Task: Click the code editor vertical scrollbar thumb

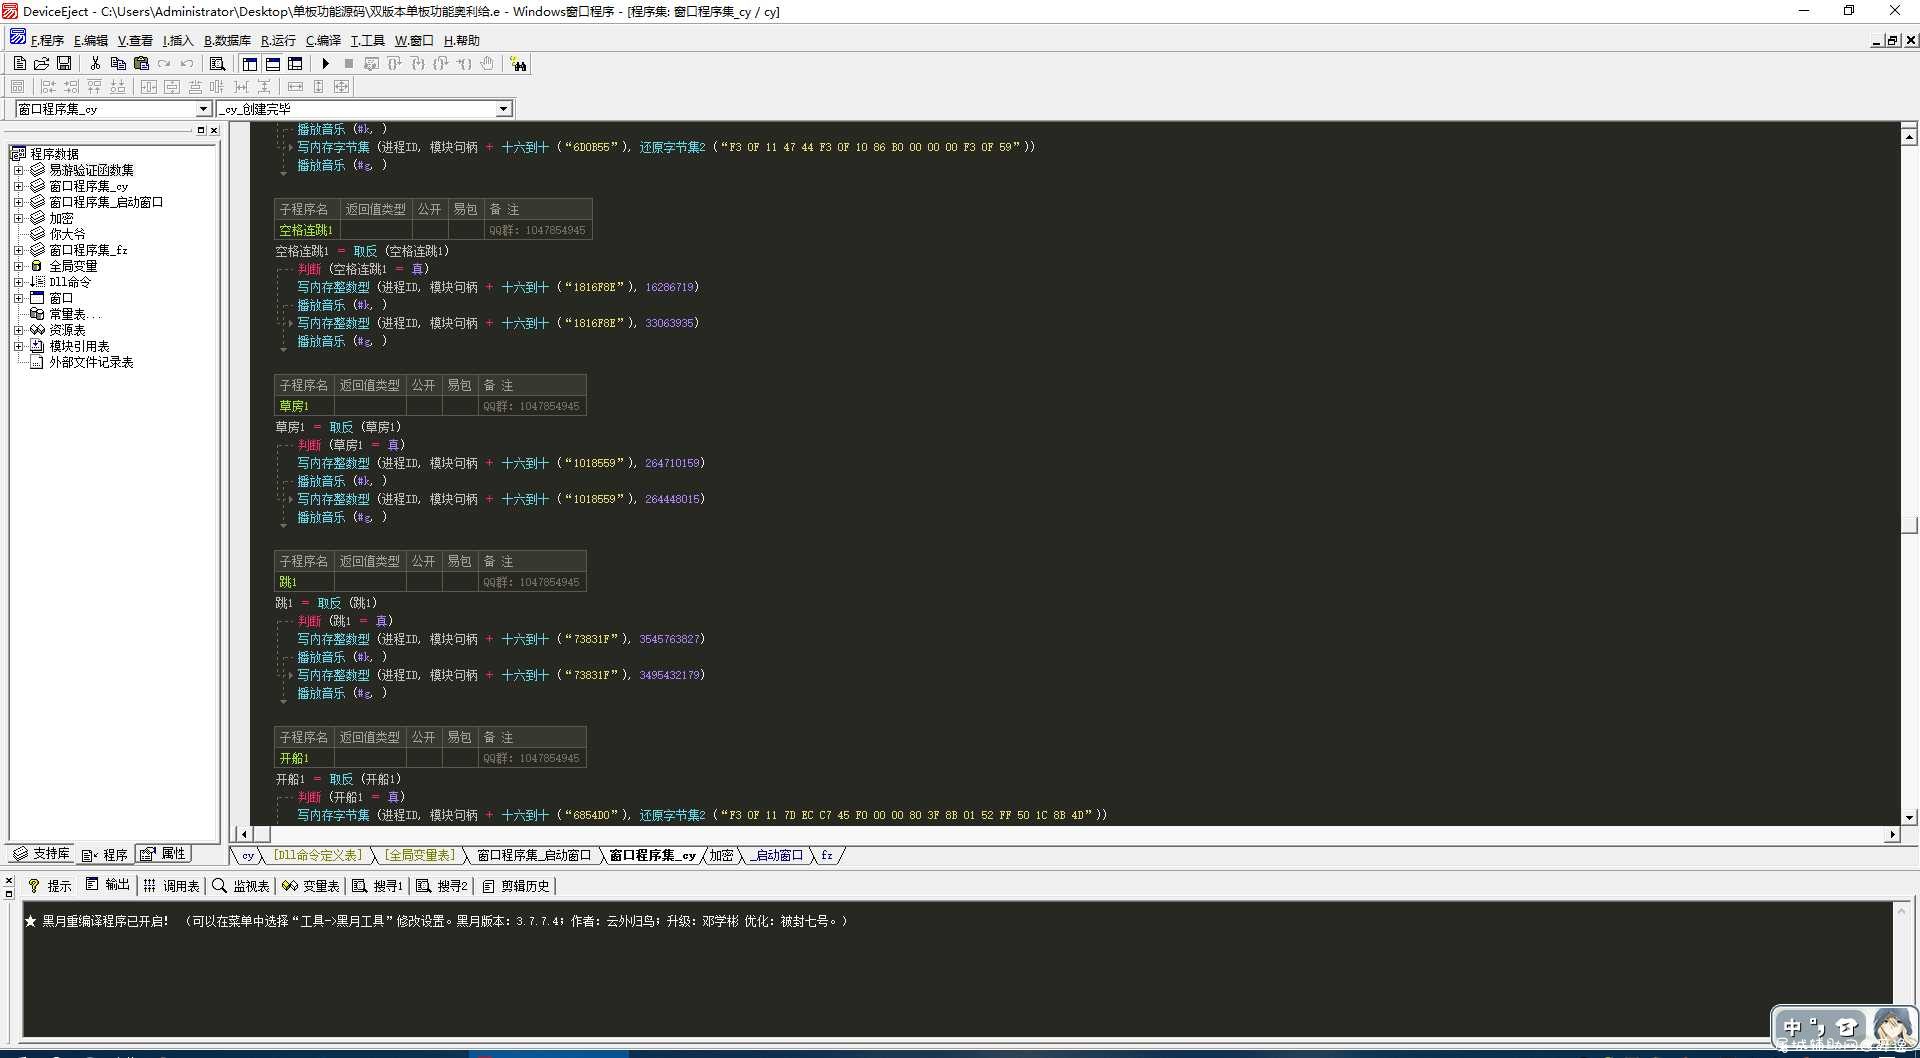Action: click(x=1909, y=525)
